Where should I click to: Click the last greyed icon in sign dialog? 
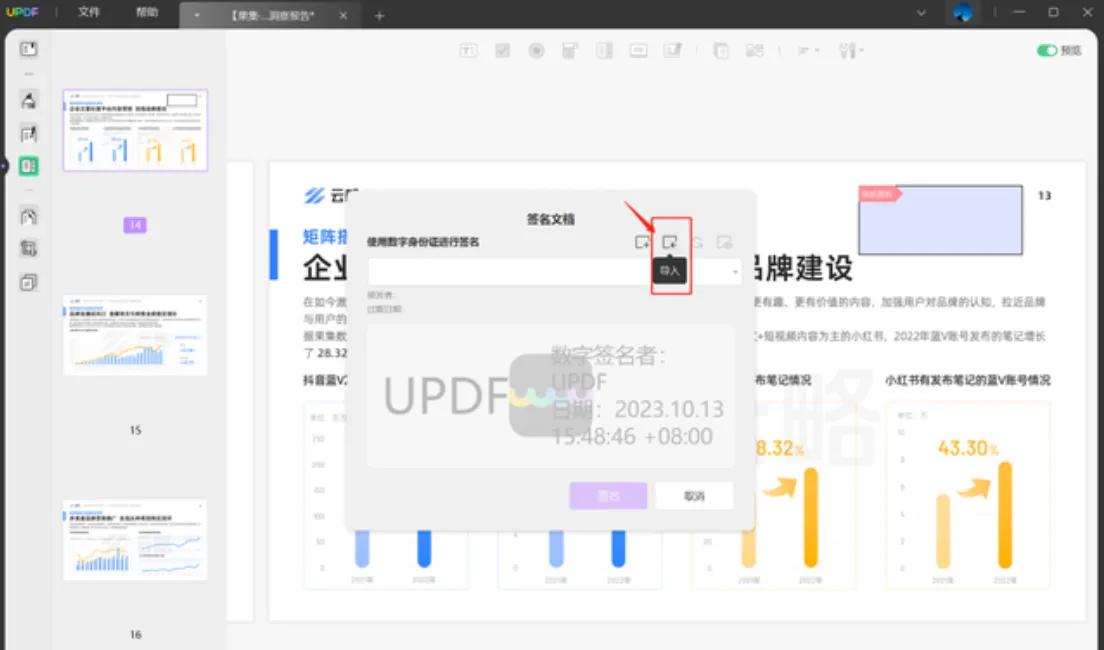click(724, 242)
